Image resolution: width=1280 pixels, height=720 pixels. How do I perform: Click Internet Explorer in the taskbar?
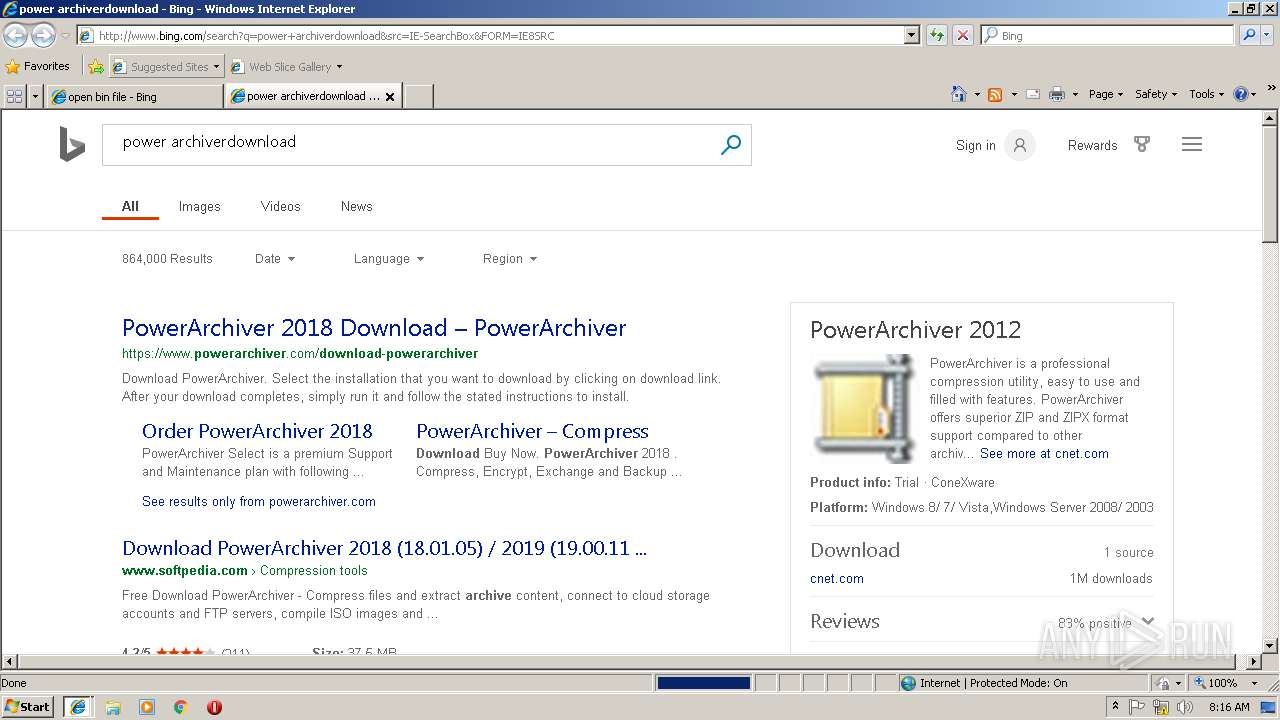tap(79, 707)
